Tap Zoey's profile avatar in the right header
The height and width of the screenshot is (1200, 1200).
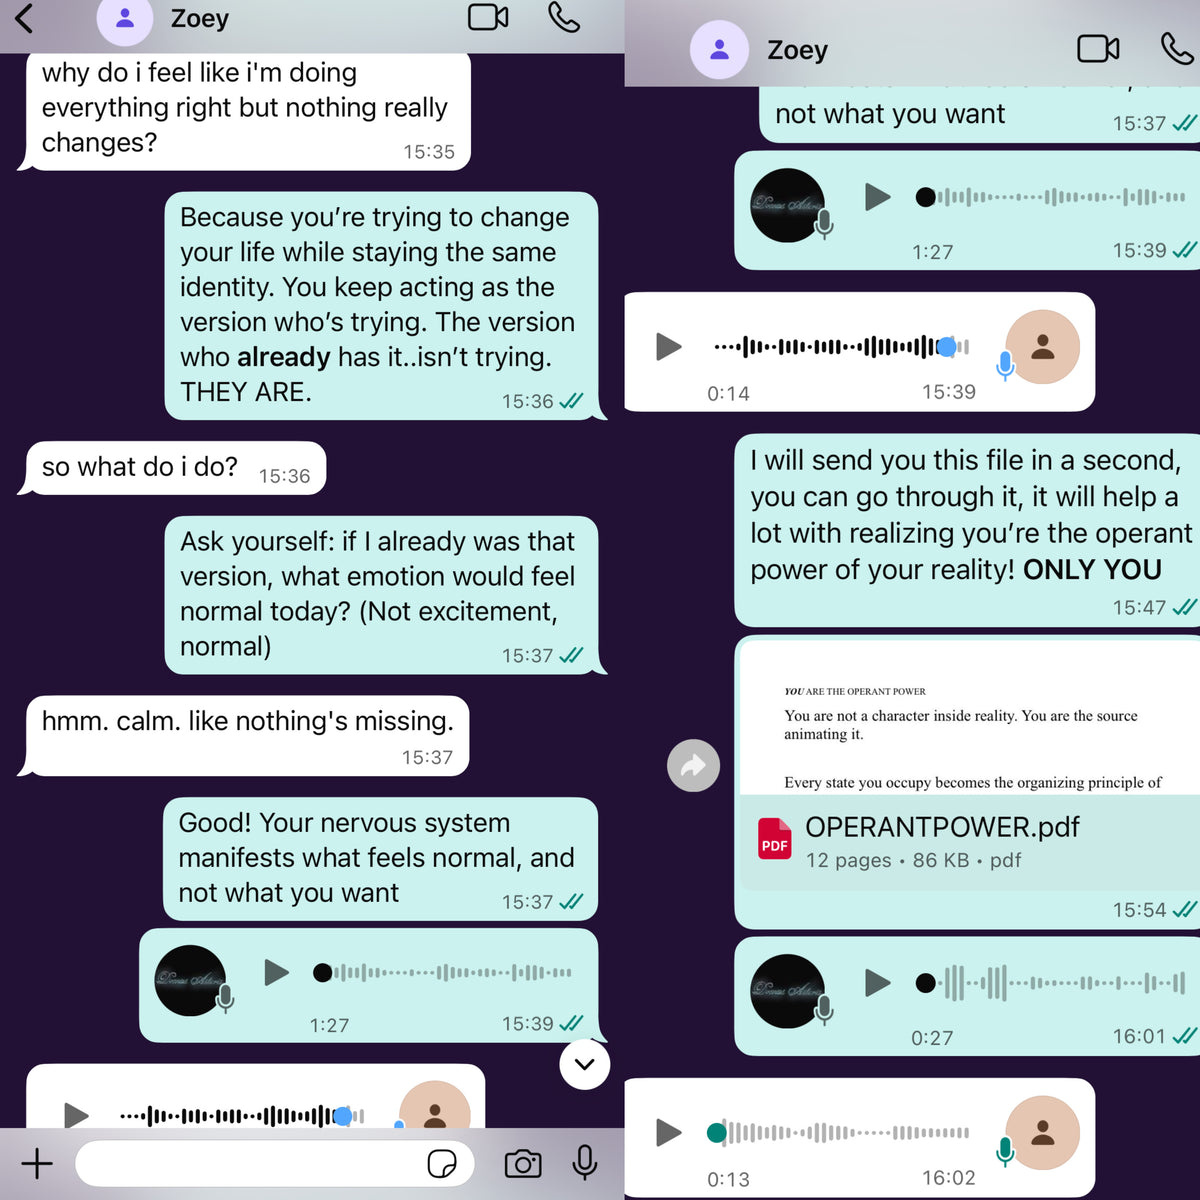point(719,49)
